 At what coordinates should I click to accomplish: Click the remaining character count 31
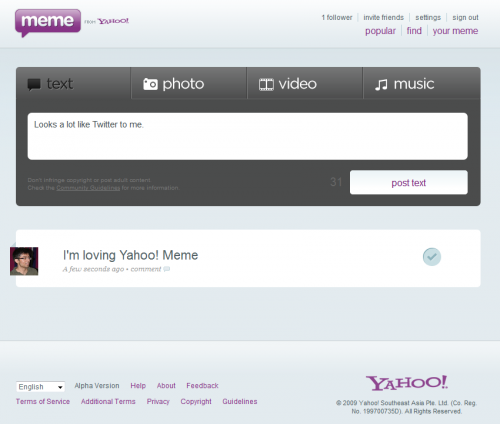coord(336,182)
